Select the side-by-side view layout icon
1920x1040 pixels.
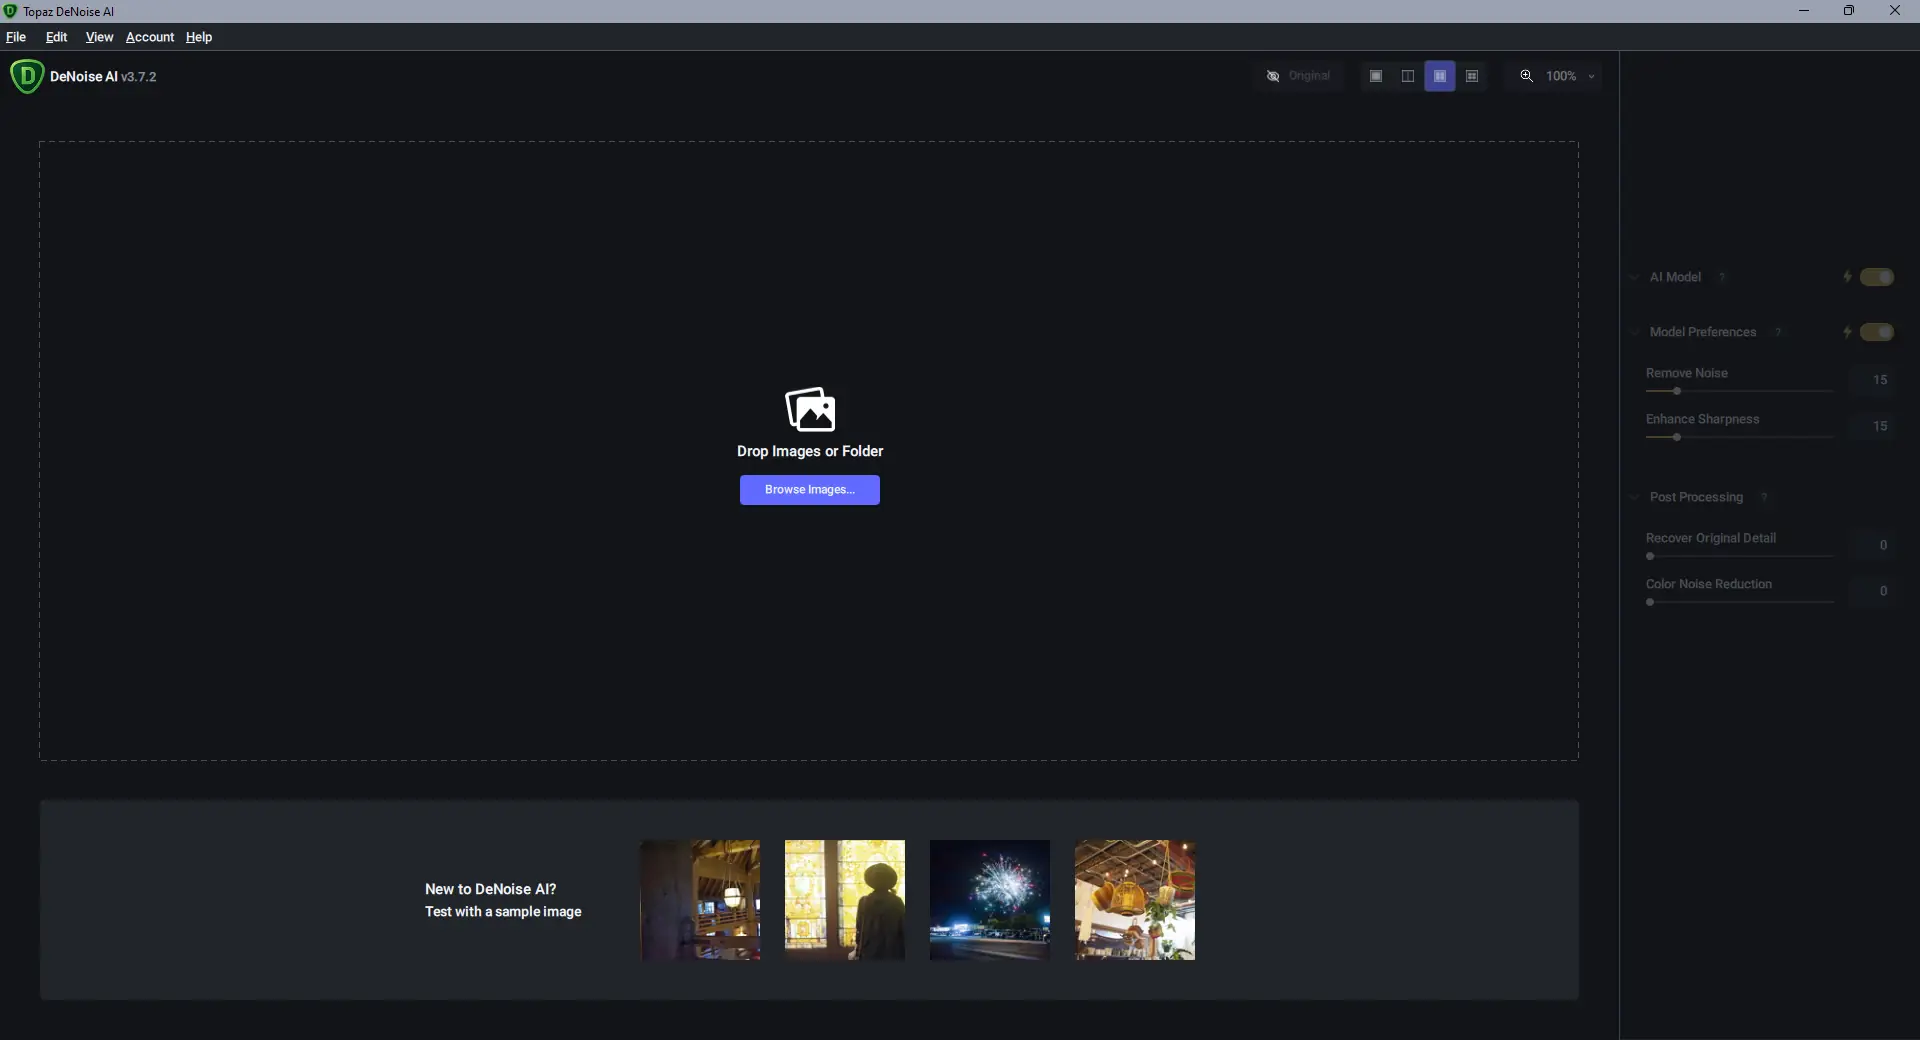[x=1440, y=76]
